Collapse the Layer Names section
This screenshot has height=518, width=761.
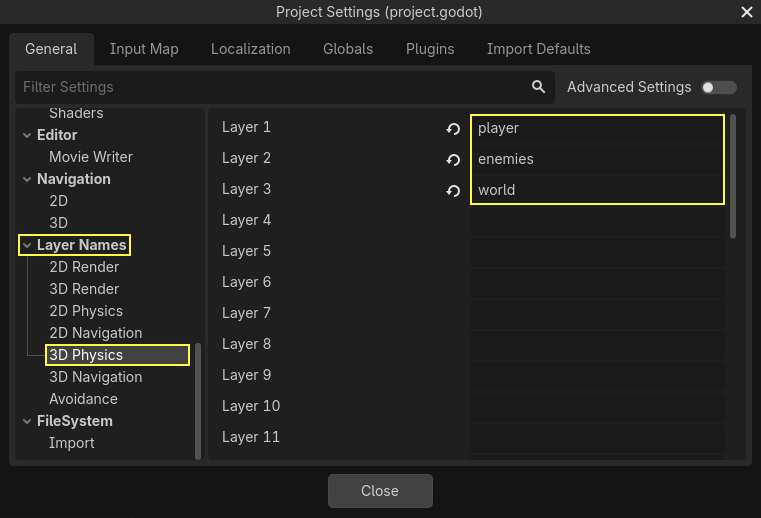[x=27, y=245]
